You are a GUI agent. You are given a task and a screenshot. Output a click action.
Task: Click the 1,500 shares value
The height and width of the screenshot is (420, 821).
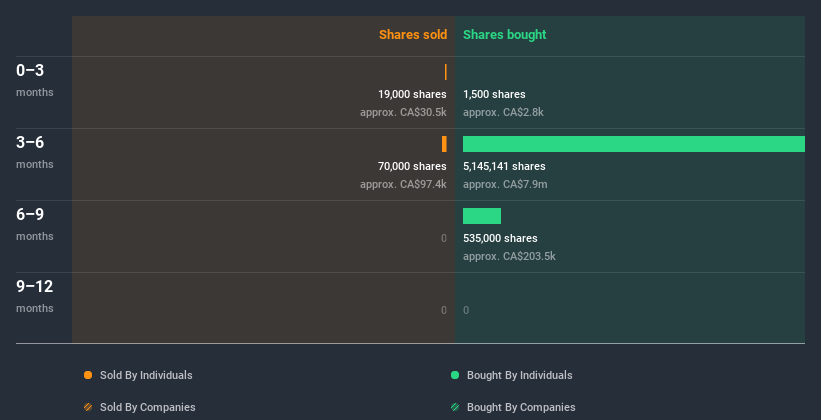point(494,94)
